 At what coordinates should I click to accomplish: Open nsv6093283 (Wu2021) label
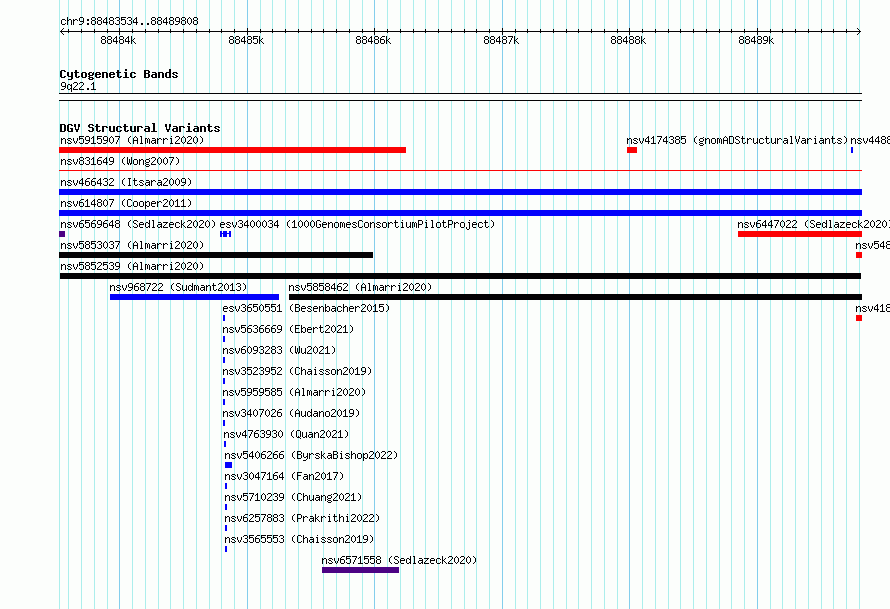[x=279, y=350]
